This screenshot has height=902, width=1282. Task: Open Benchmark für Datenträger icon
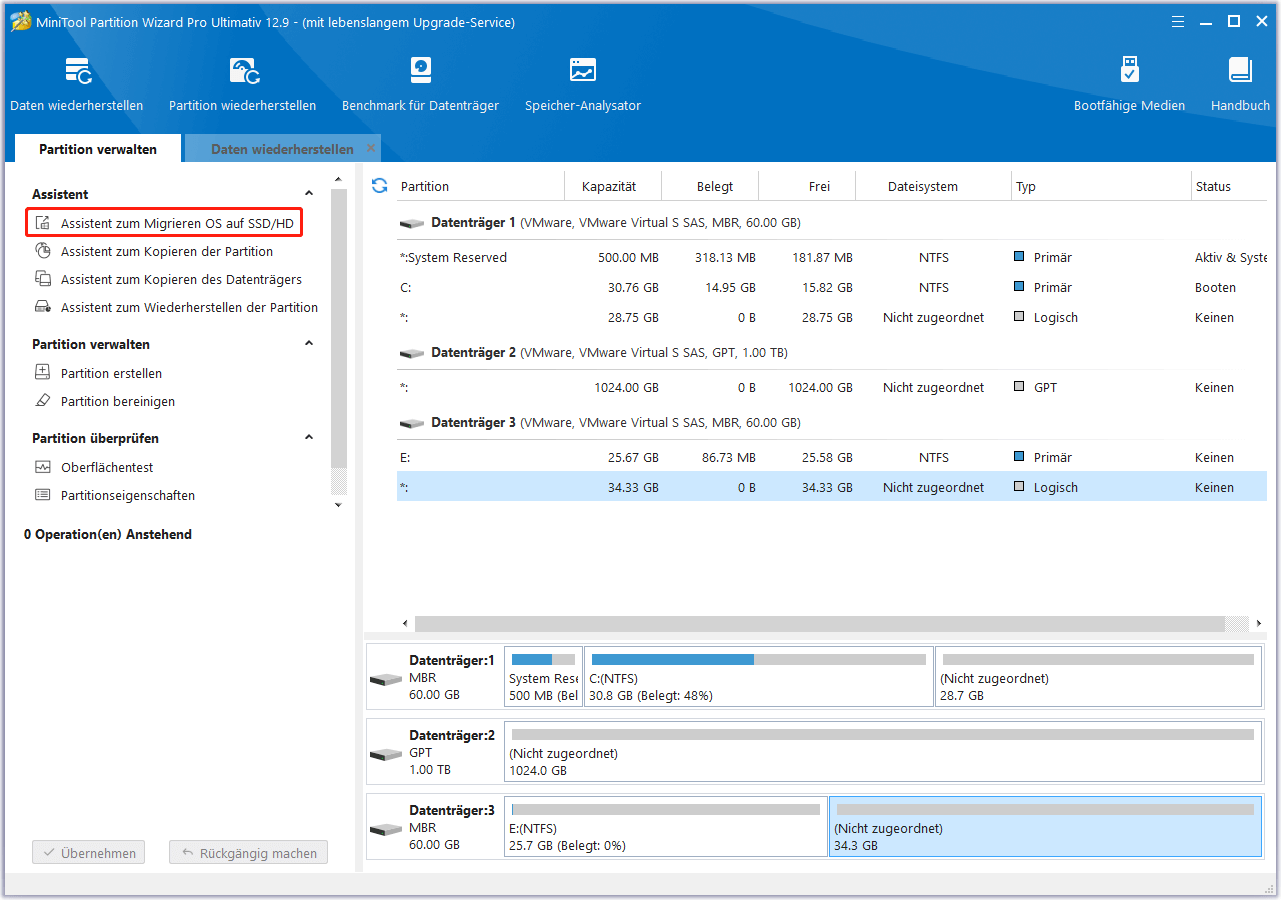[x=420, y=70]
